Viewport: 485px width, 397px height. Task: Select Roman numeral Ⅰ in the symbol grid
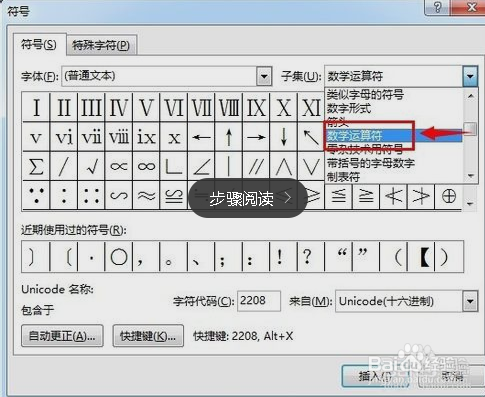point(36,107)
